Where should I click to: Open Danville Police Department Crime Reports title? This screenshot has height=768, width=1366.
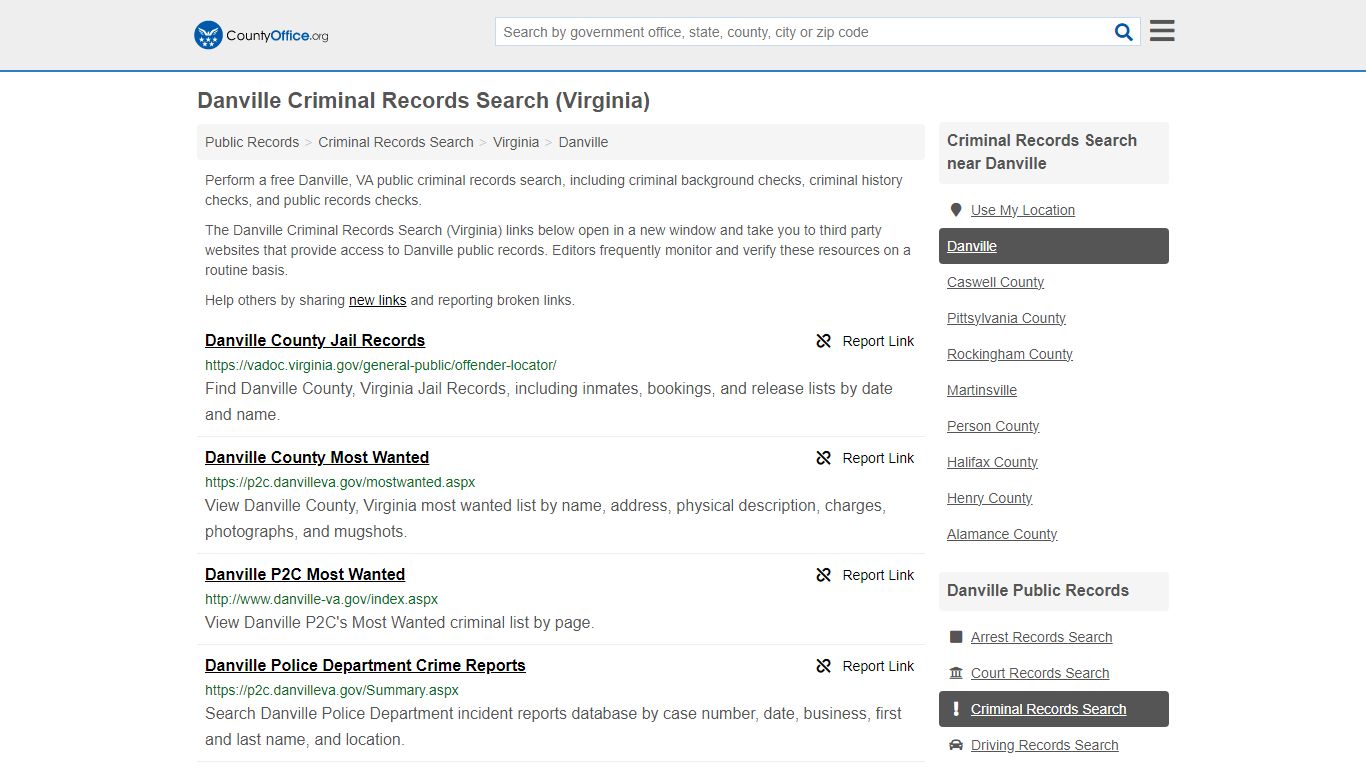click(365, 665)
